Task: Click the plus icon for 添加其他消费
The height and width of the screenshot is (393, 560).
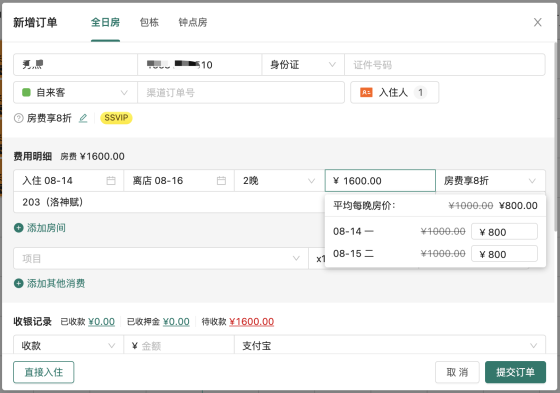Action: [19, 283]
